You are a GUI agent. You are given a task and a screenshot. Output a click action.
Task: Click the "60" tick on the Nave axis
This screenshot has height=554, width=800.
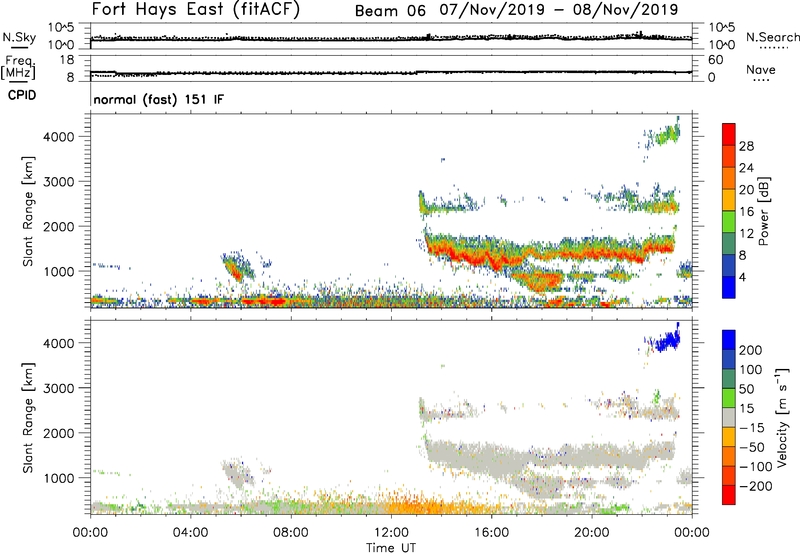click(x=716, y=60)
